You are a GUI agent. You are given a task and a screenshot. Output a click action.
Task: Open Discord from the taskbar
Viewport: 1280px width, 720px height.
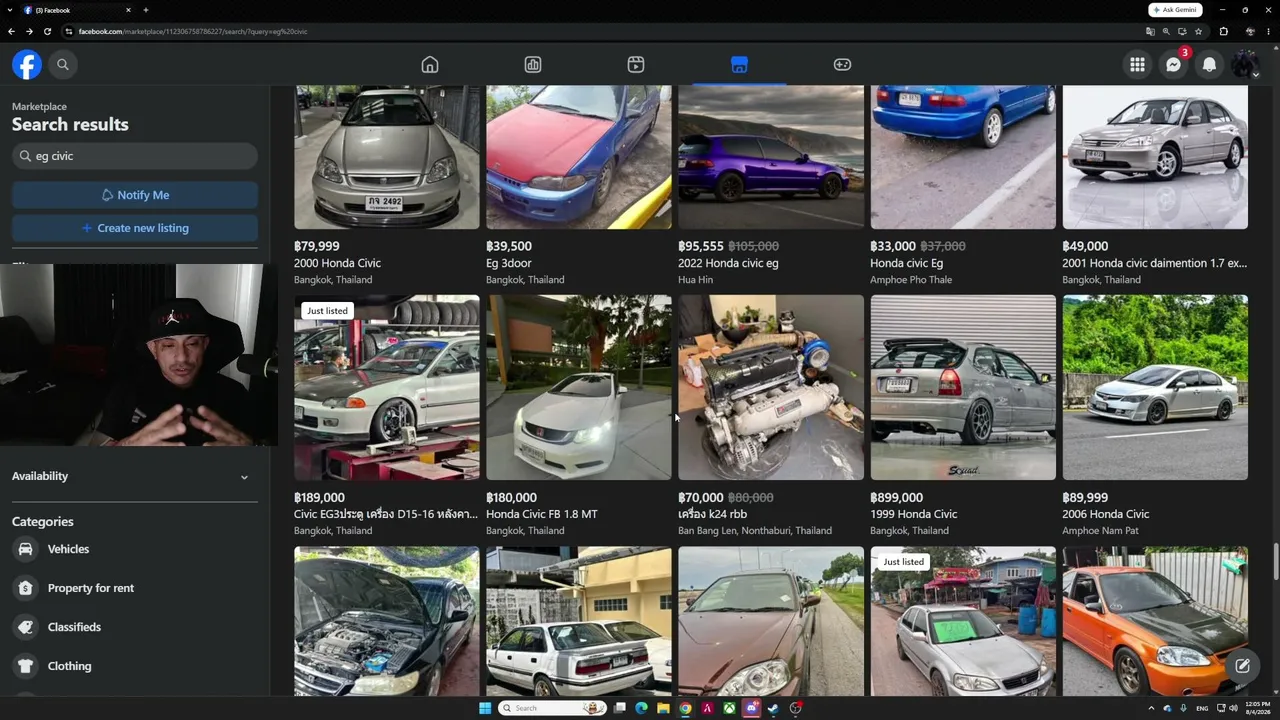pyautogui.click(x=751, y=708)
